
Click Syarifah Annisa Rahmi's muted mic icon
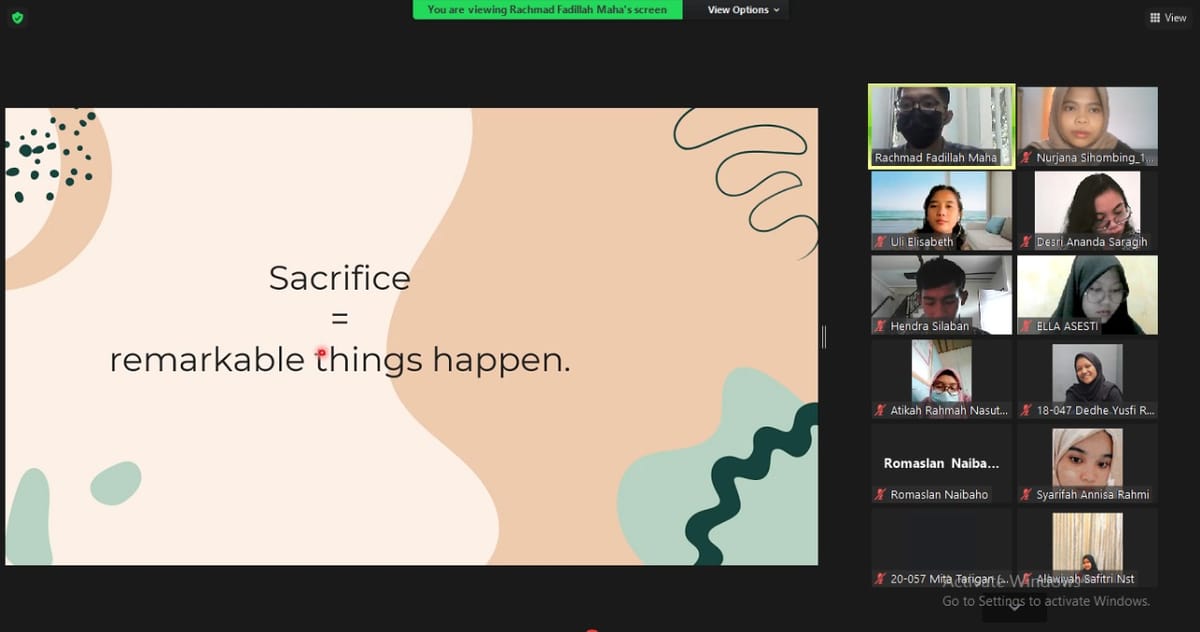coord(1026,494)
